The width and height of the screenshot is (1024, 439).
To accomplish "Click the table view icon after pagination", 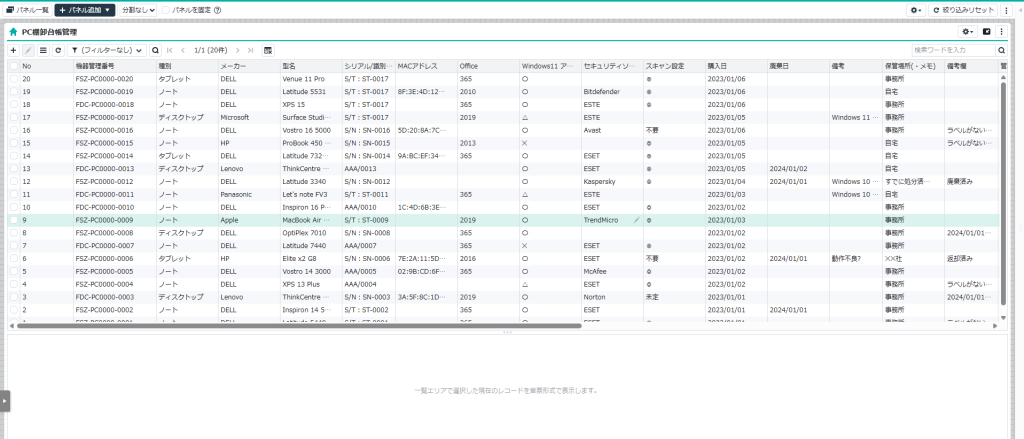I will pos(268,50).
